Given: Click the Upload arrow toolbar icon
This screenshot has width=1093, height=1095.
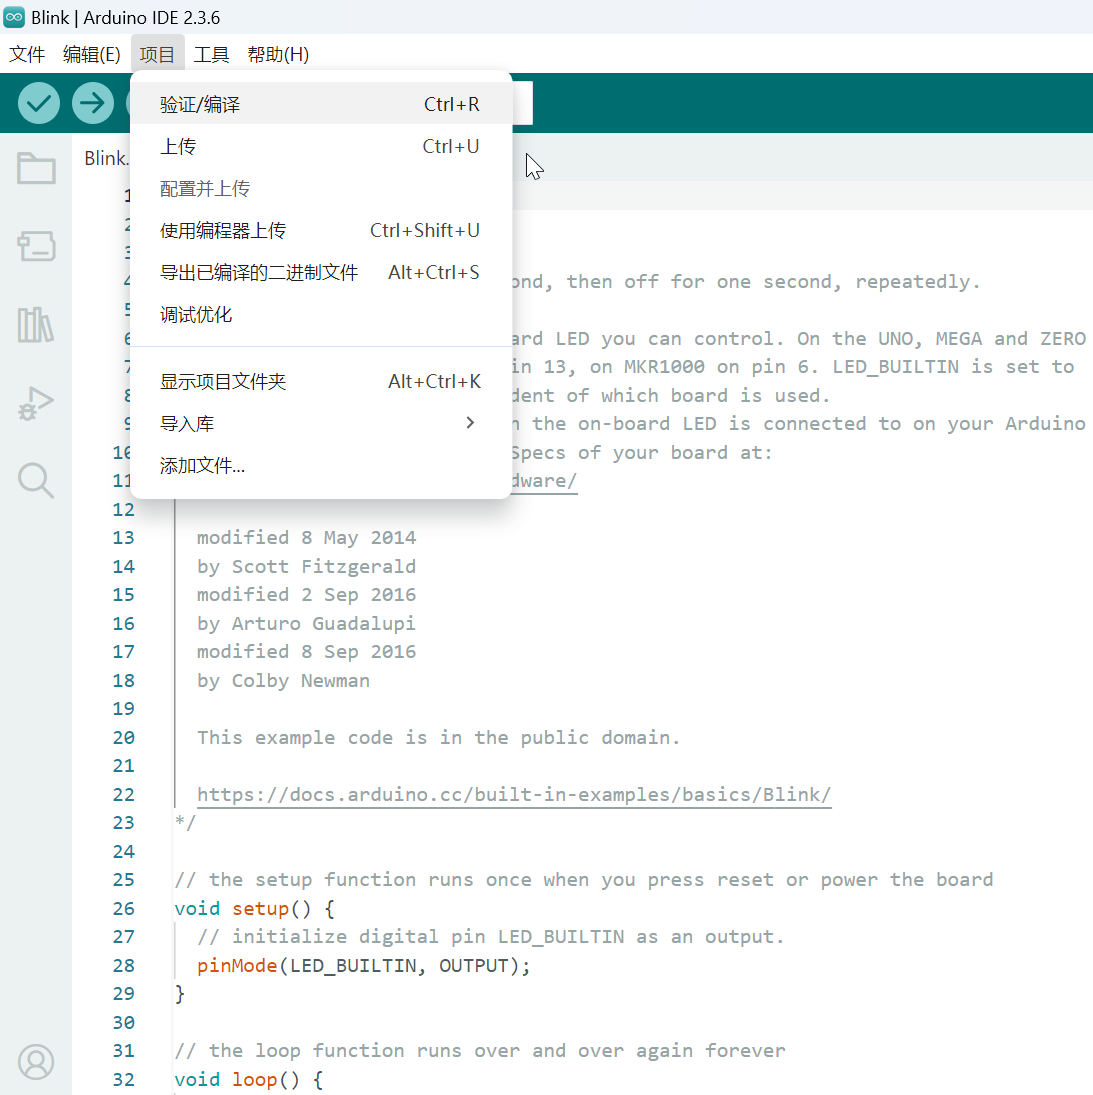Looking at the screenshot, I should click(93, 103).
